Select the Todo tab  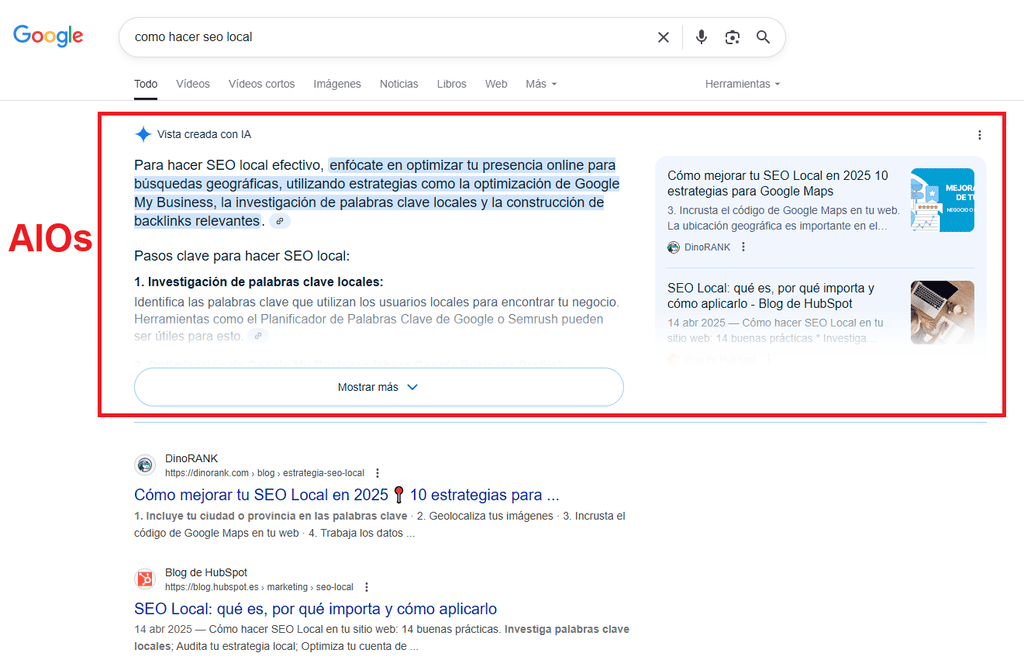(x=146, y=84)
